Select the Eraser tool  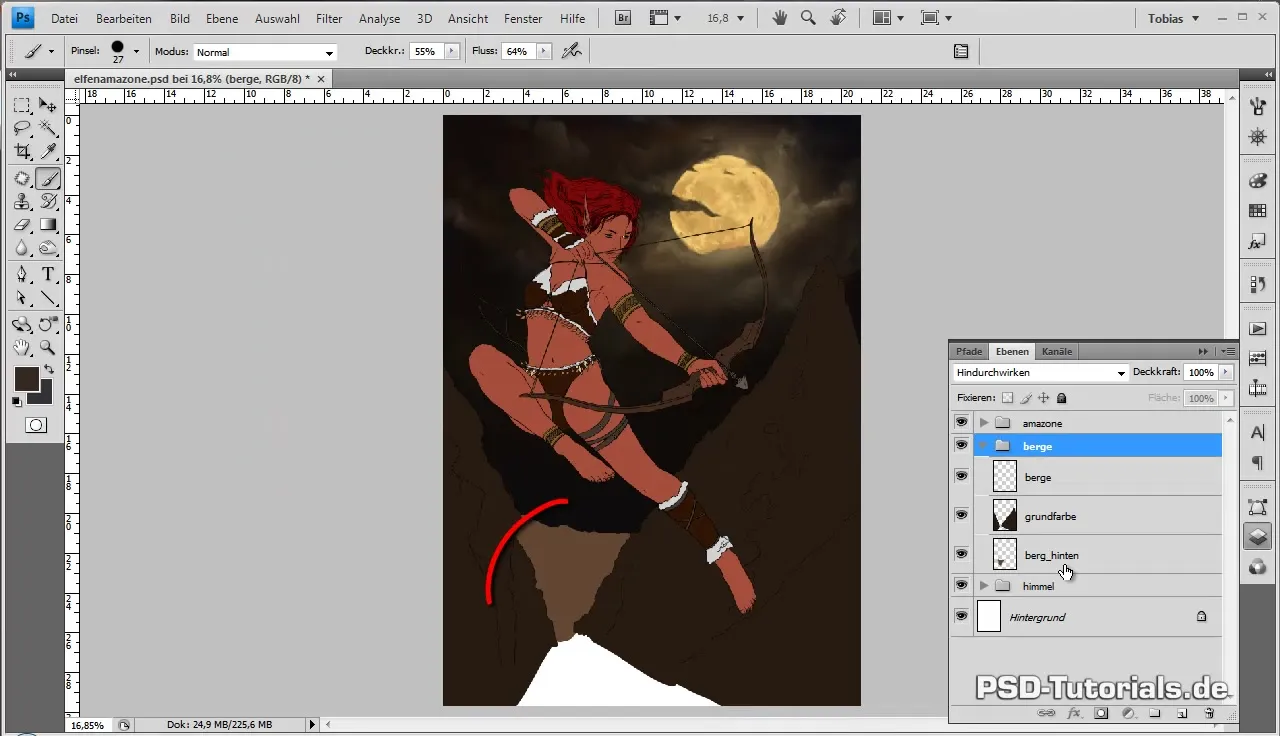tap(22, 225)
